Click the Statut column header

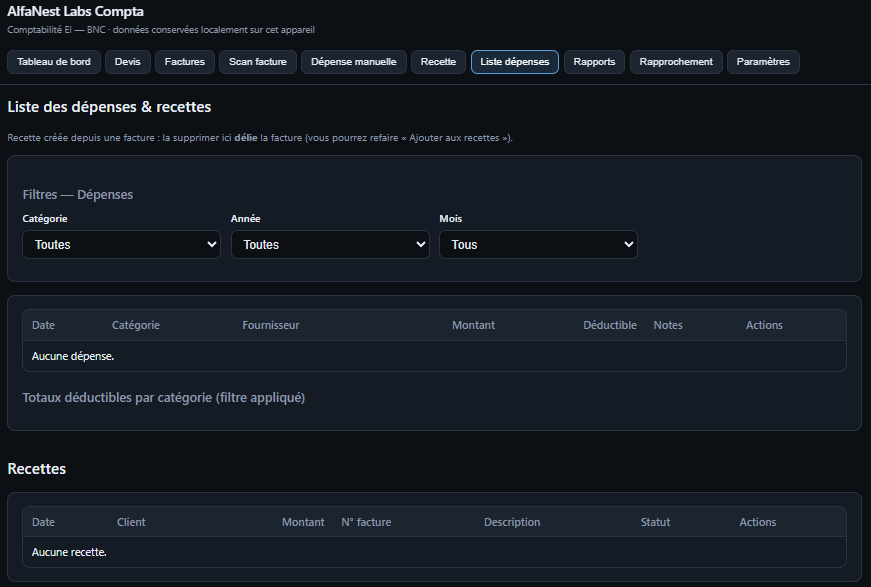[655, 522]
